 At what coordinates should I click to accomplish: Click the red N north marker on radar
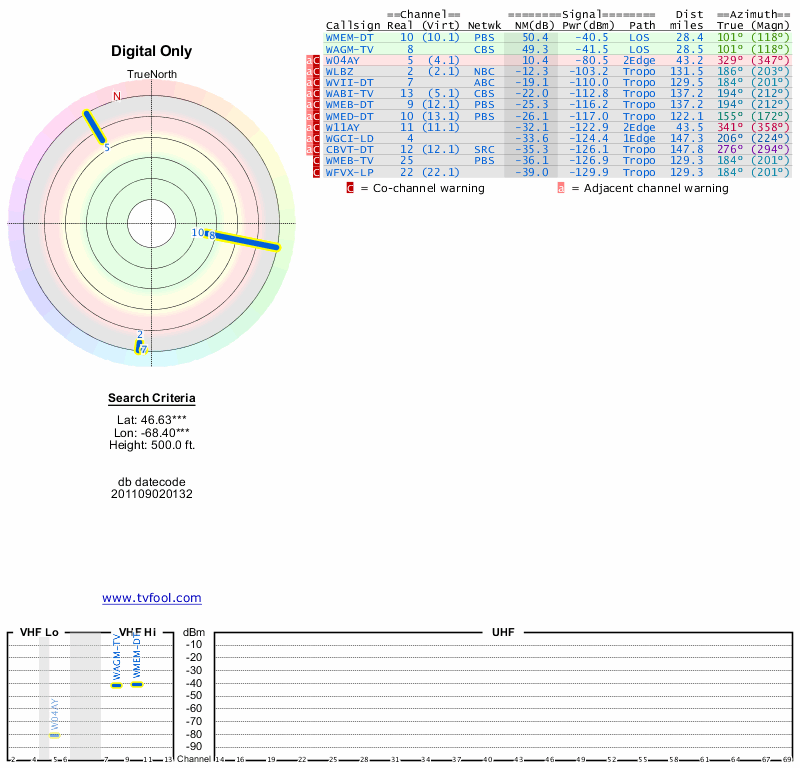pos(117,97)
